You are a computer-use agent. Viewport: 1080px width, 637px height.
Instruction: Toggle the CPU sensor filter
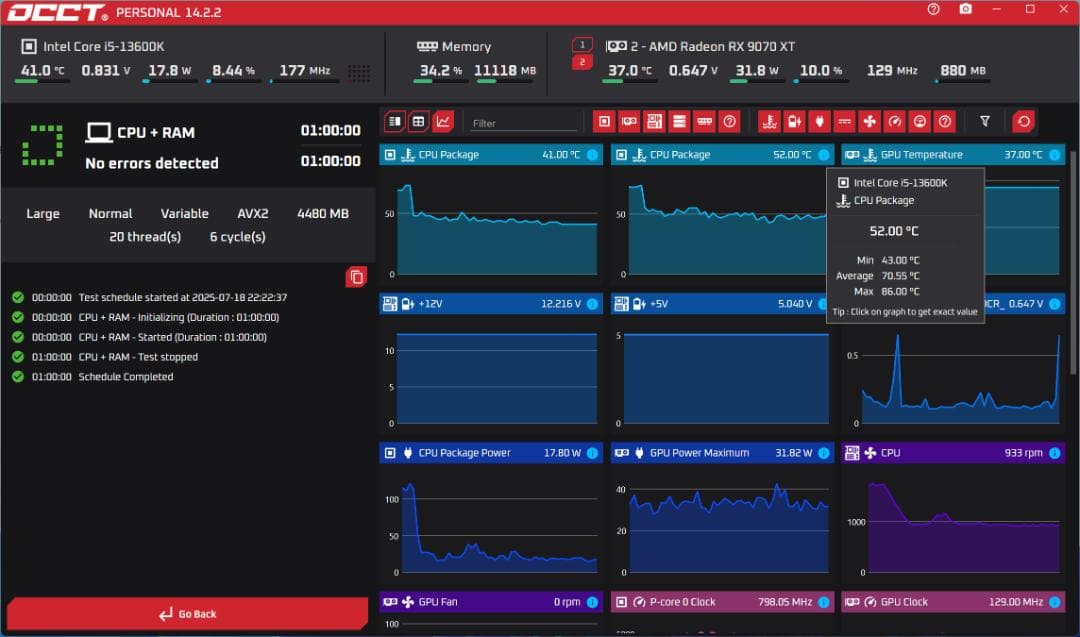click(x=604, y=122)
